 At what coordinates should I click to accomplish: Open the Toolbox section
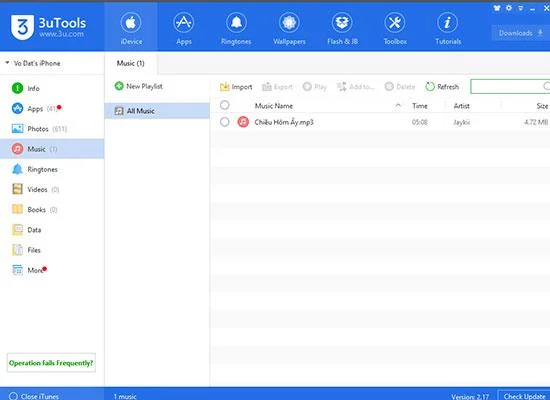pos(395,28)
